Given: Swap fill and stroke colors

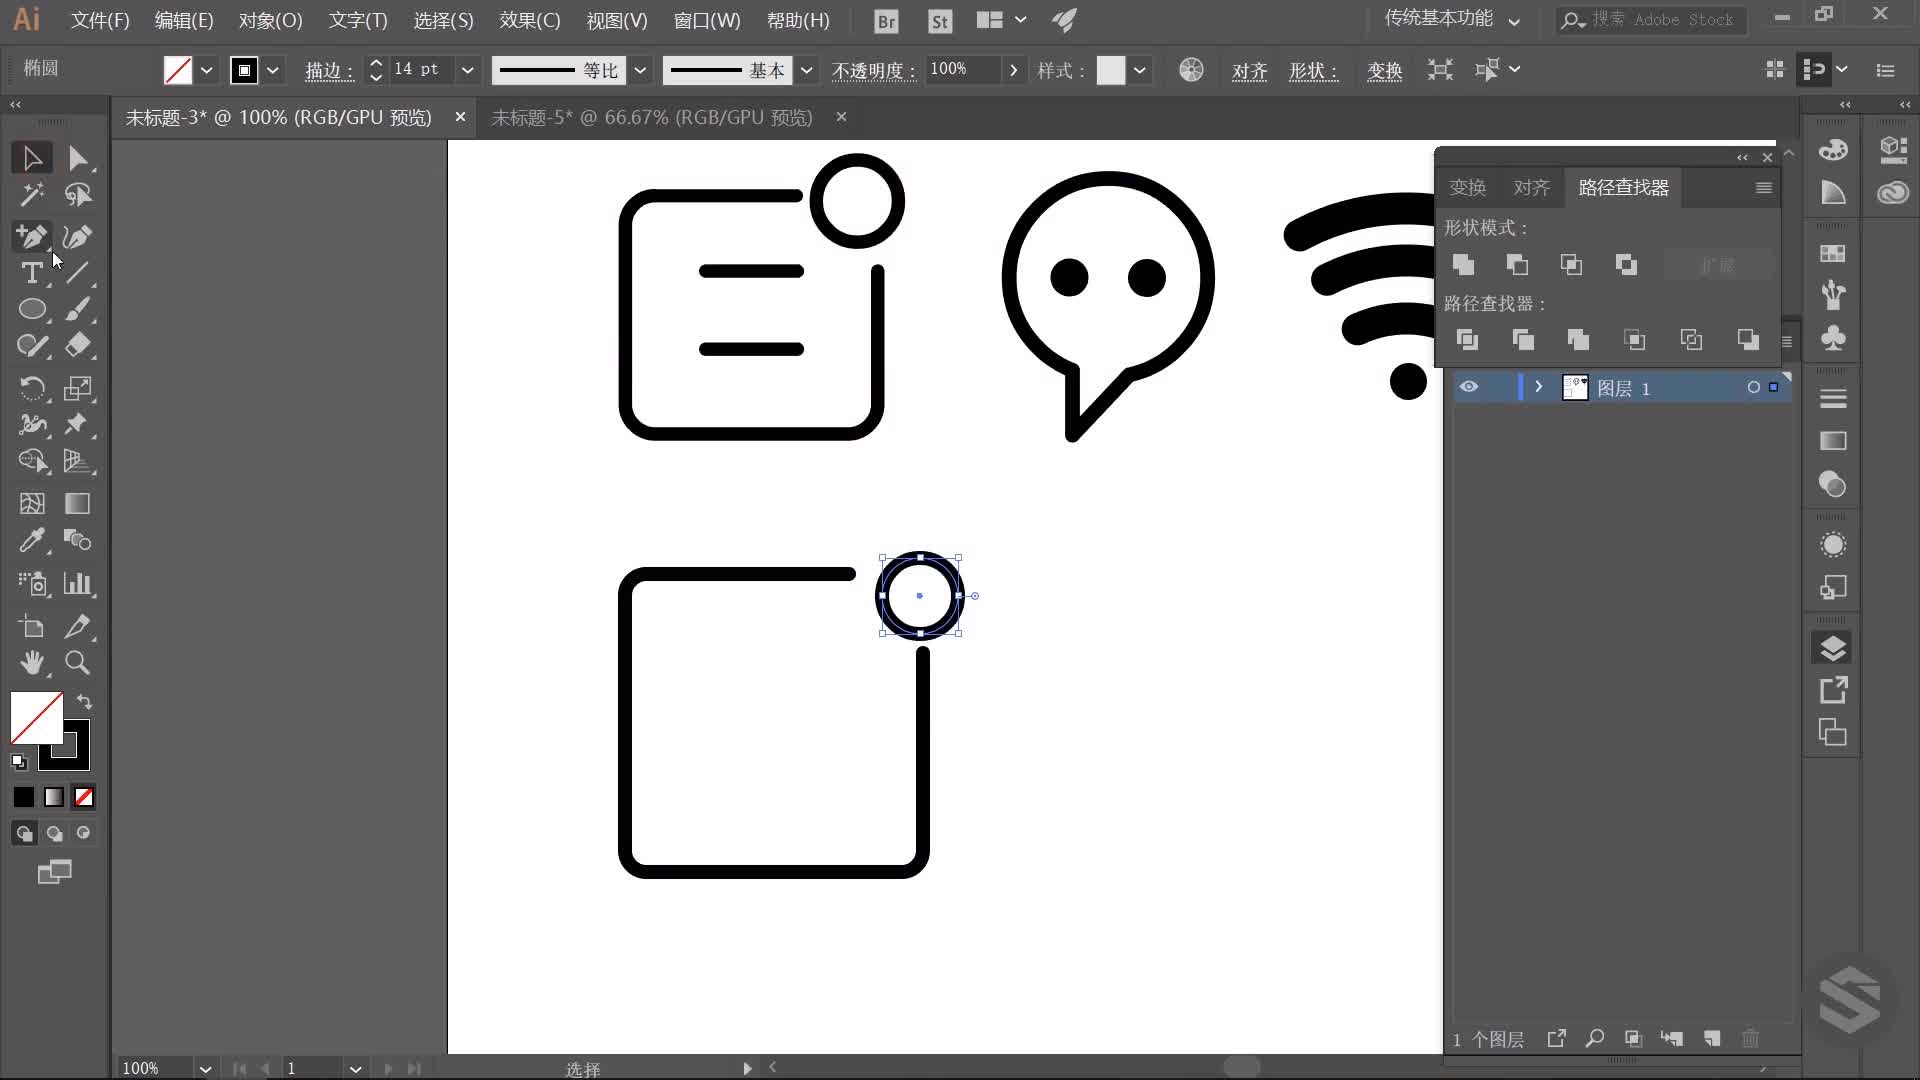Looking at the screenshot, I should 84,702.
